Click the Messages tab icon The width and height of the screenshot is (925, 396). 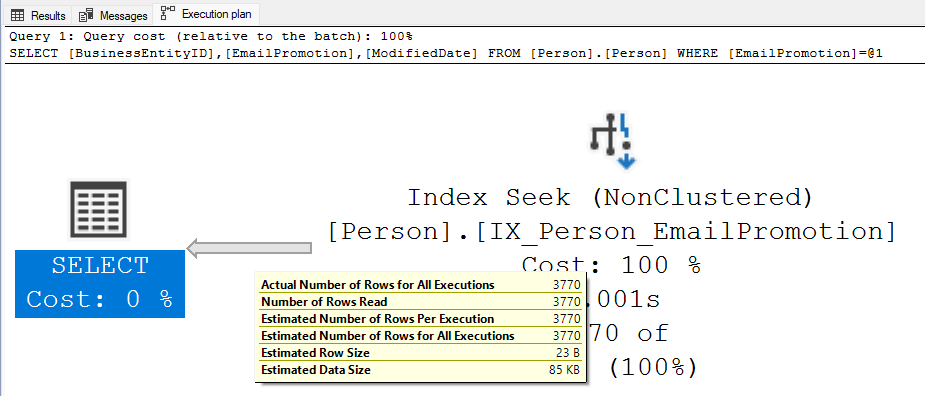tap(86, 15)
